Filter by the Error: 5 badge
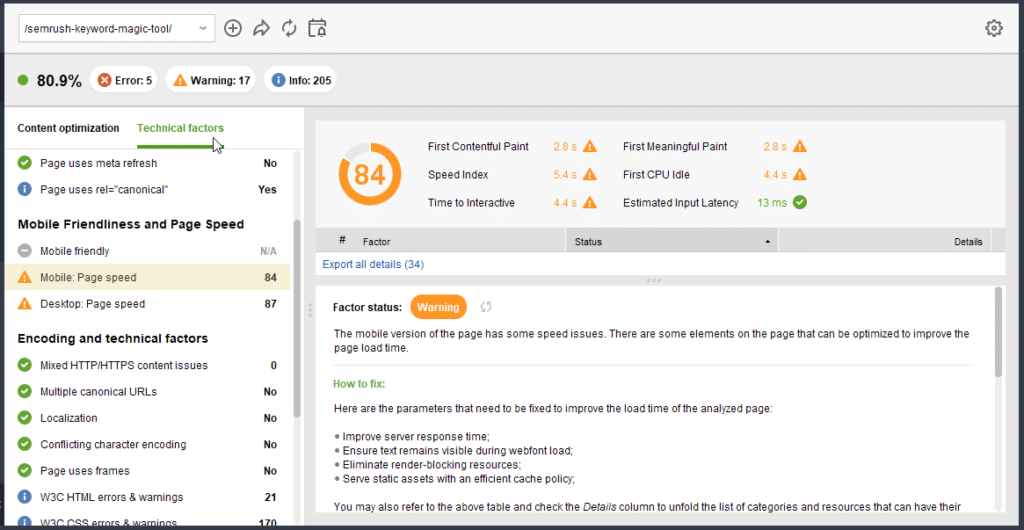This screenshot has height=530, width=1024. click(x=124, y=80)
